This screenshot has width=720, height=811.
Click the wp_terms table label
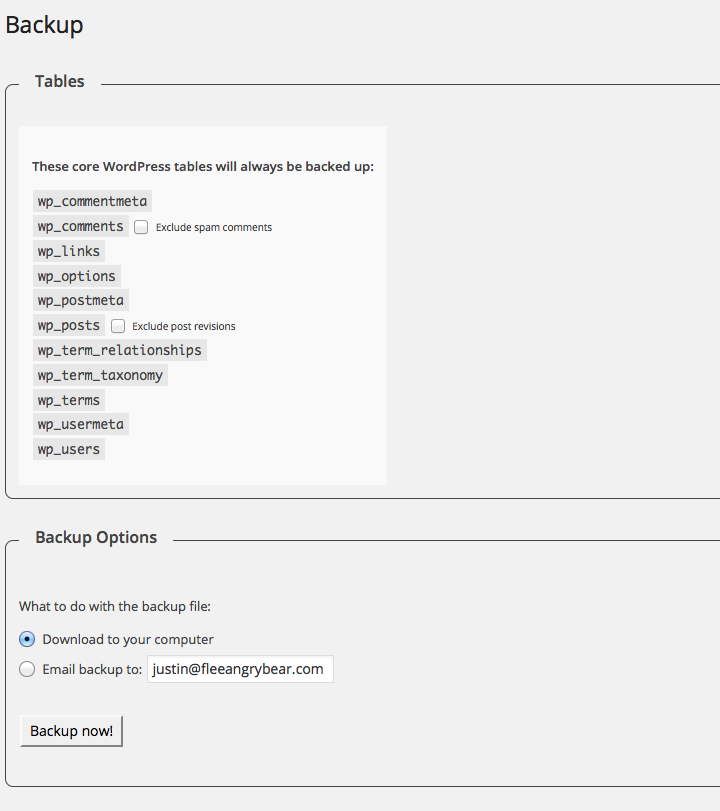click(69, 400)
